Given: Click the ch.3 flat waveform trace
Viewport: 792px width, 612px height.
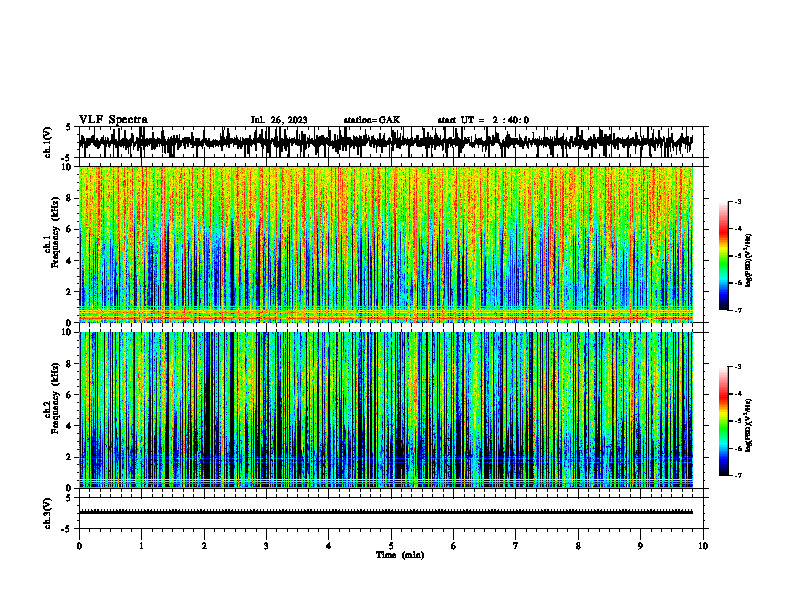Looking at the screenshot, I should tap(386, 512).
